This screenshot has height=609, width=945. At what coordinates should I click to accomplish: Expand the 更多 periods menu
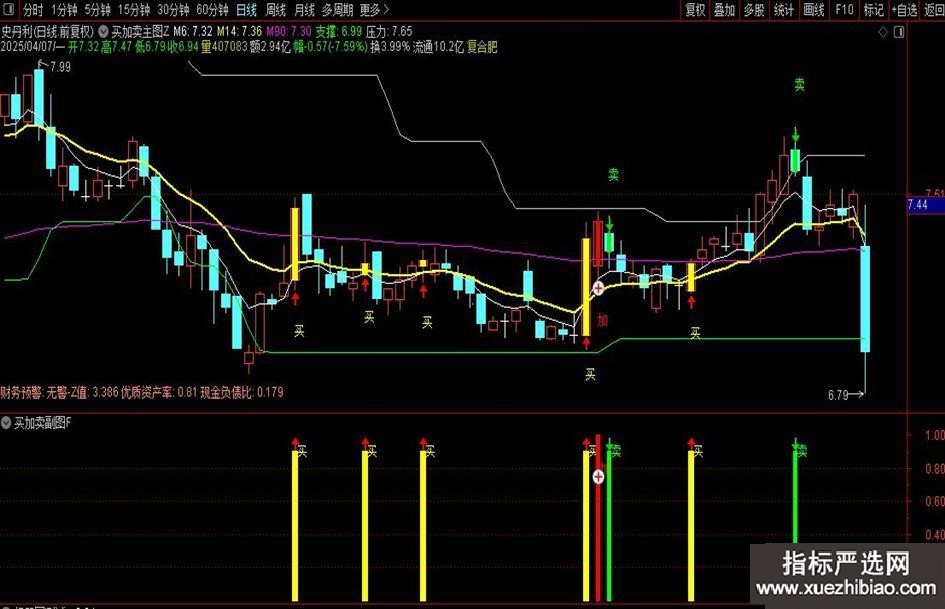point(374,10)
